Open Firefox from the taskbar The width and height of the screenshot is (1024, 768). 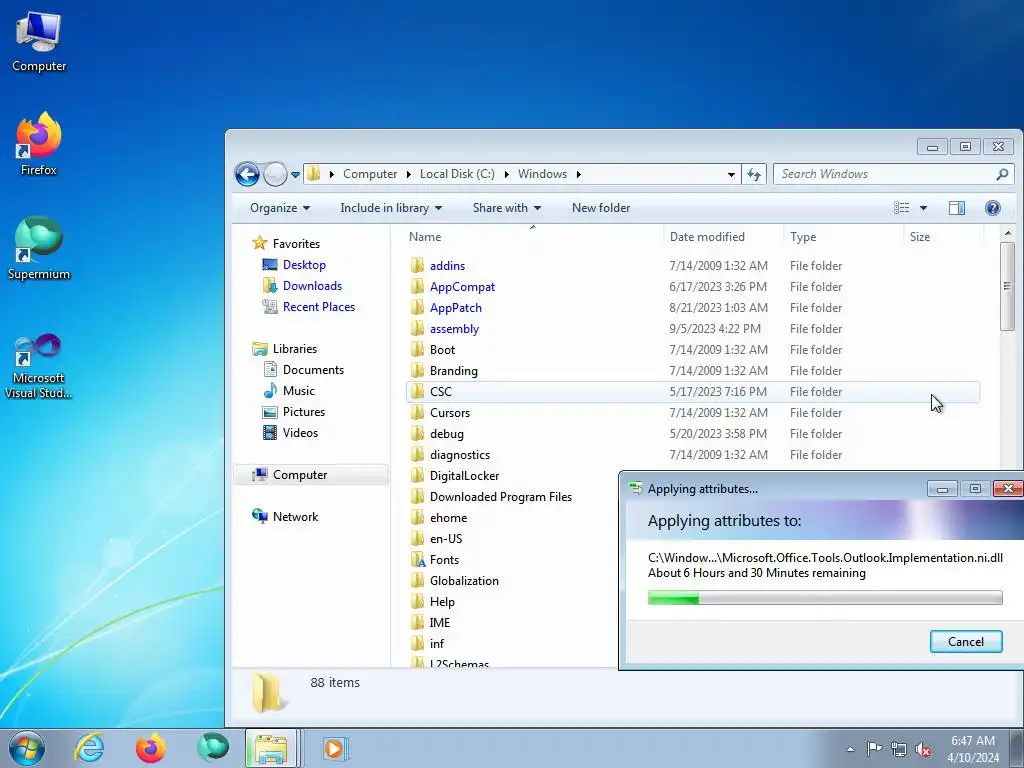[151, 748]
